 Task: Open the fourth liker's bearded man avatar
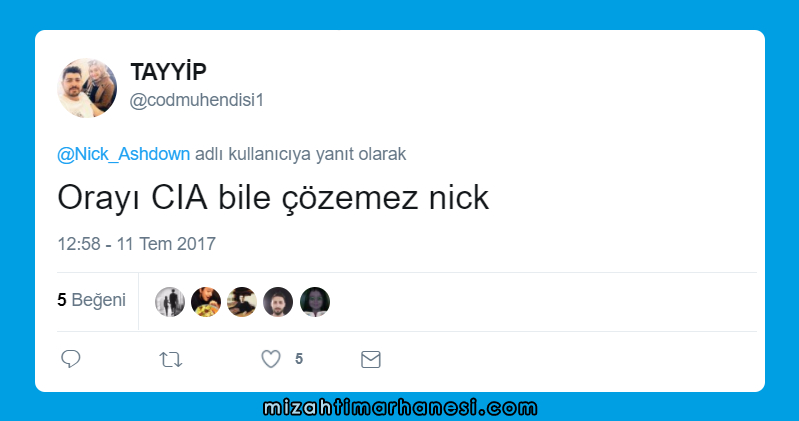[278, 302]
